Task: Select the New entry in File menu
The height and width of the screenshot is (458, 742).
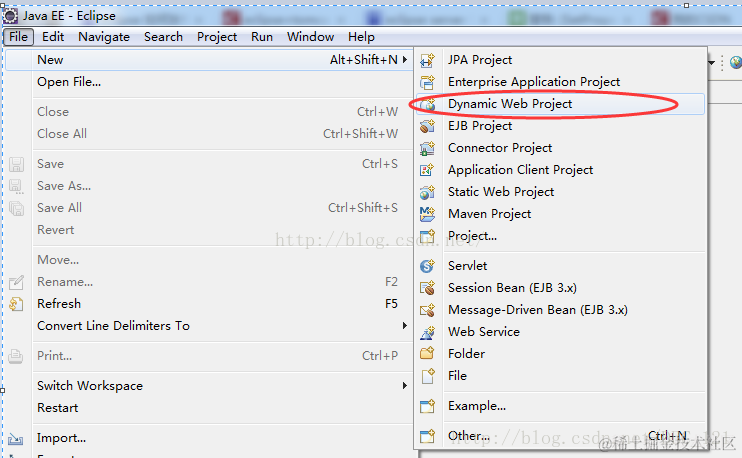Action: tap(208, 60)
